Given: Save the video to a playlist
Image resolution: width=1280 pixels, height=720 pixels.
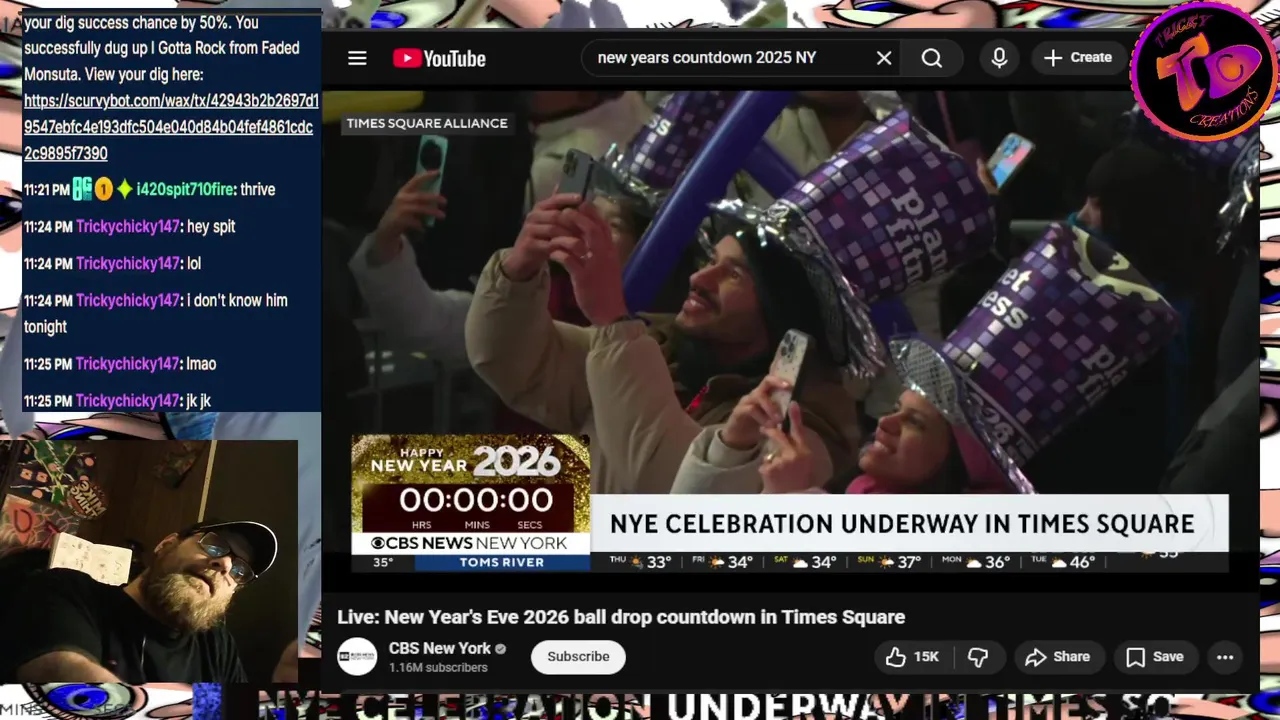Looking at the screenshot, I should click(x=1155, y=657).
